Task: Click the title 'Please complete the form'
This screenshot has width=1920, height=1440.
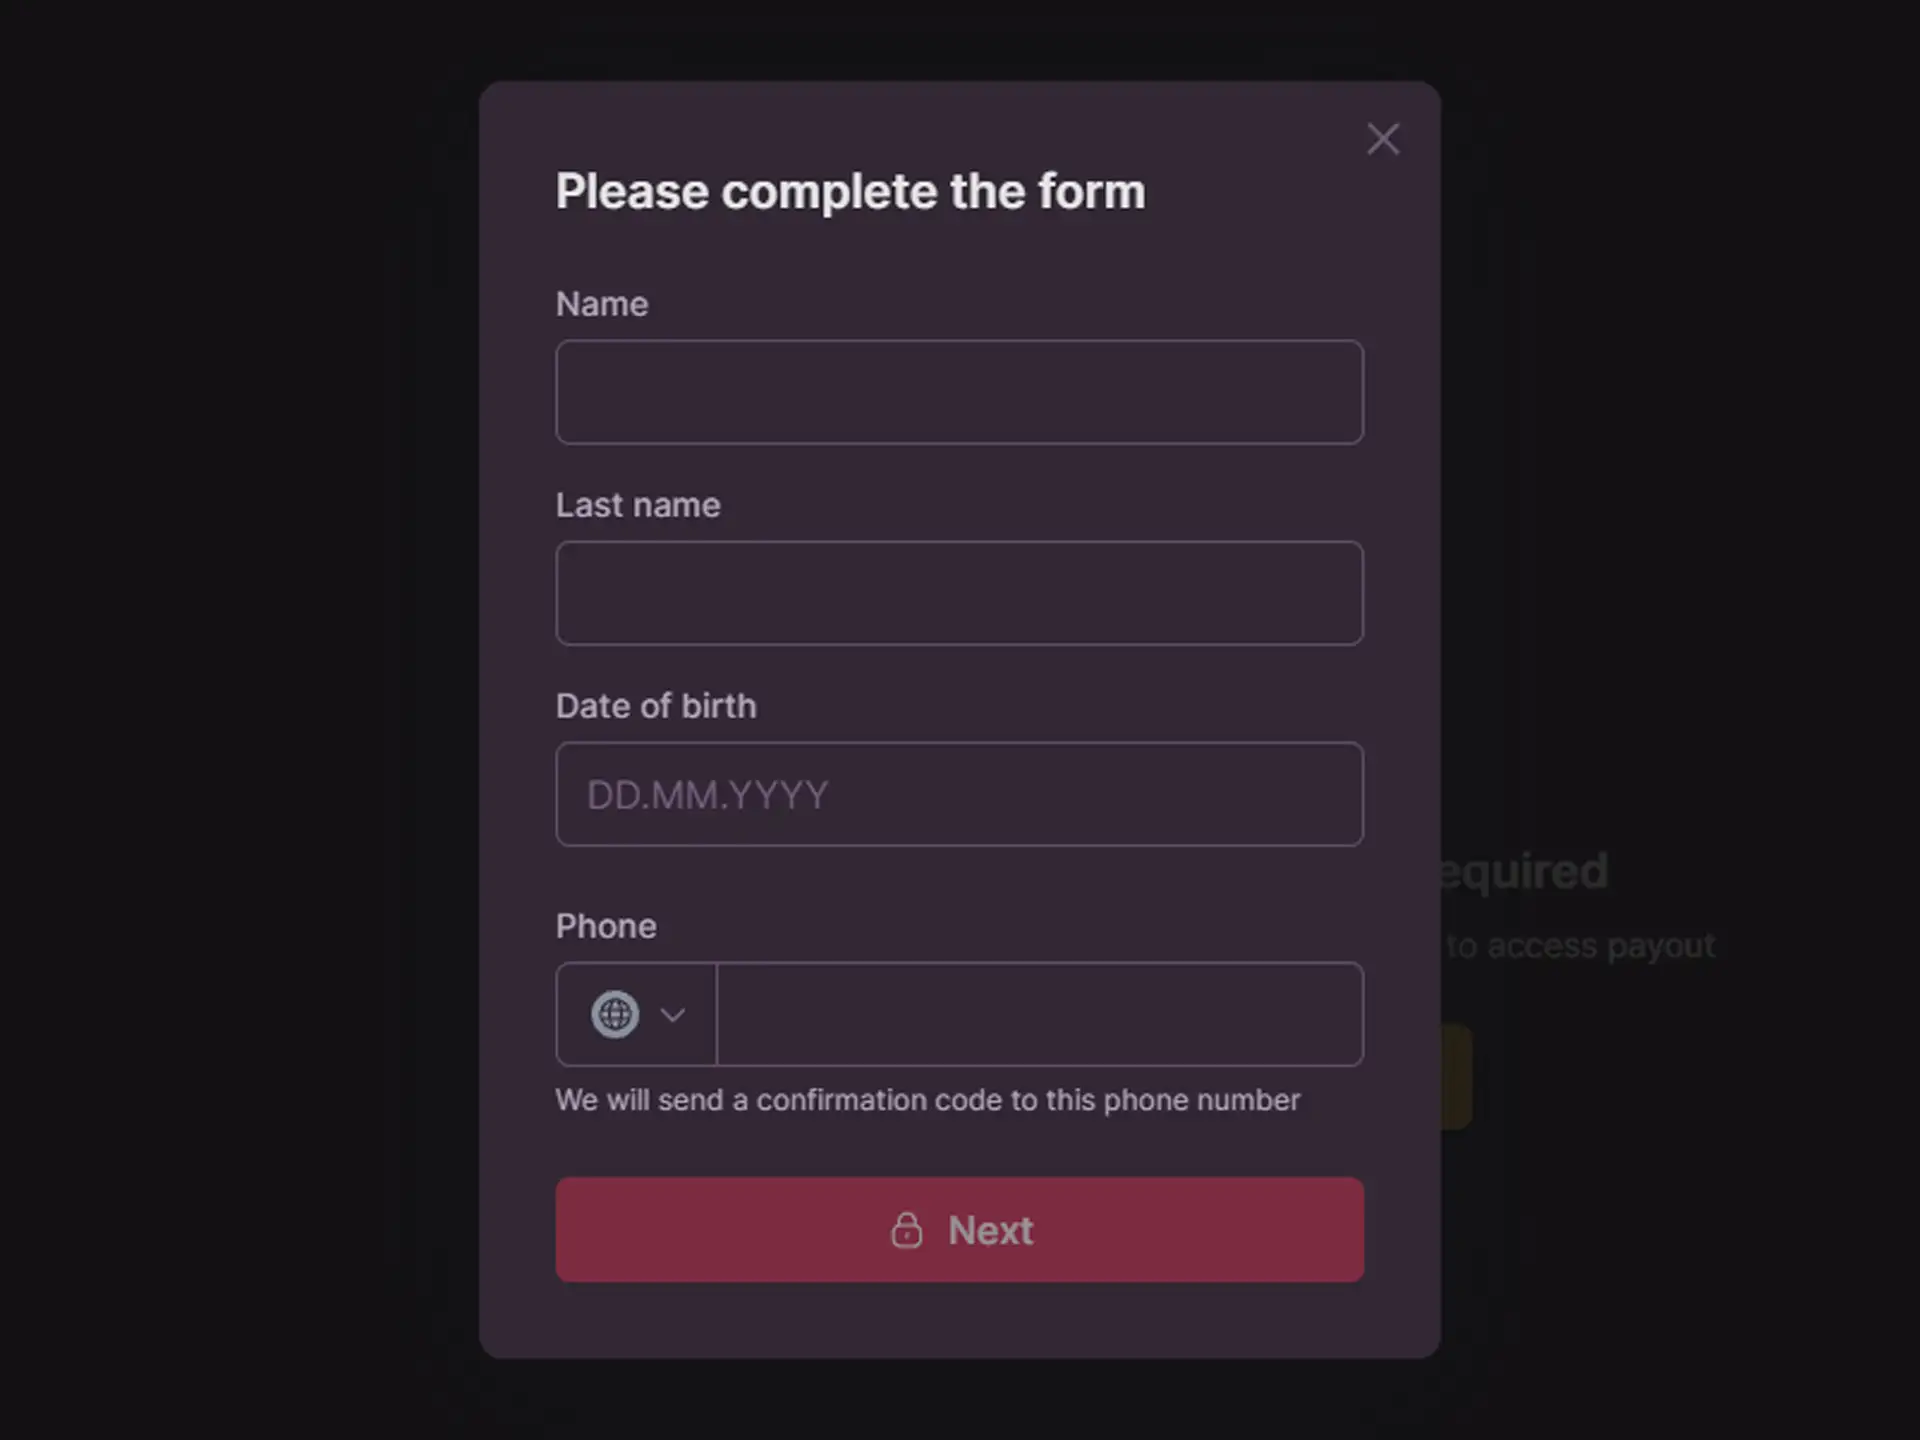Action: [850, 191]
